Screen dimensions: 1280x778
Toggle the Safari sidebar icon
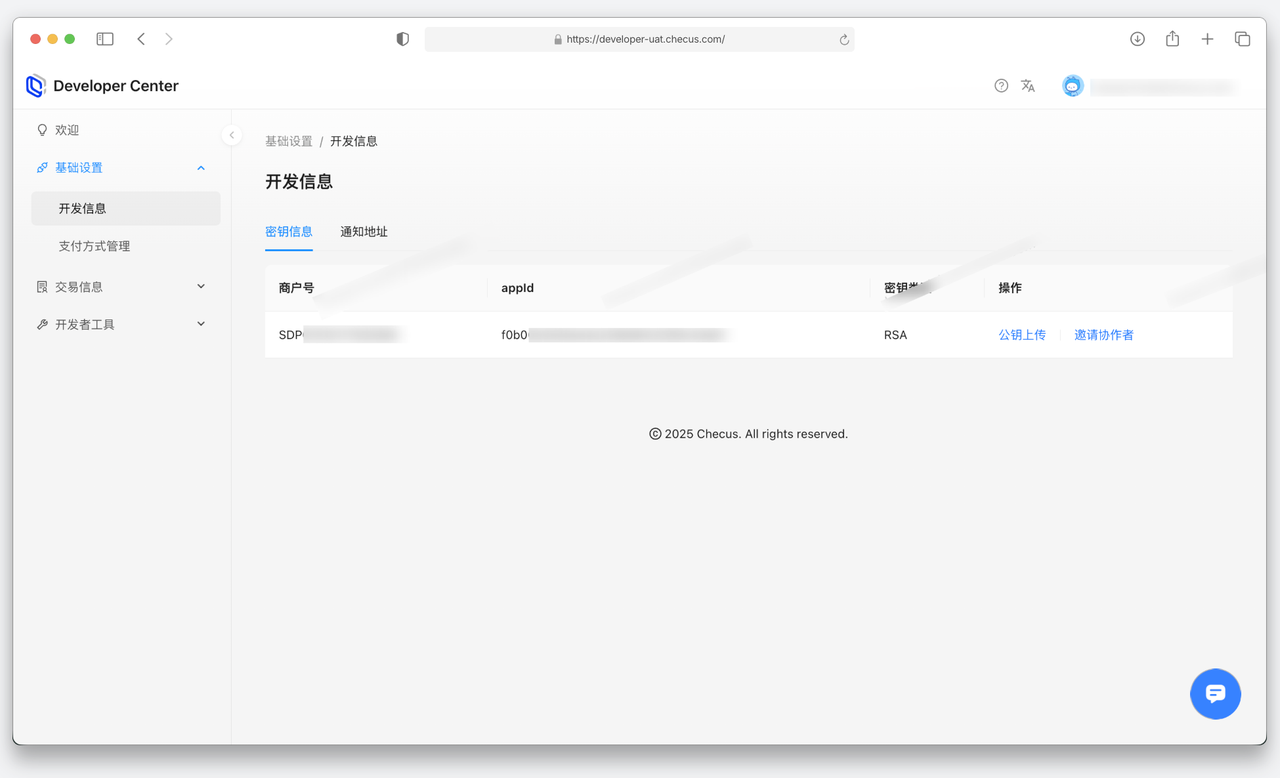[x=105, y=39]
